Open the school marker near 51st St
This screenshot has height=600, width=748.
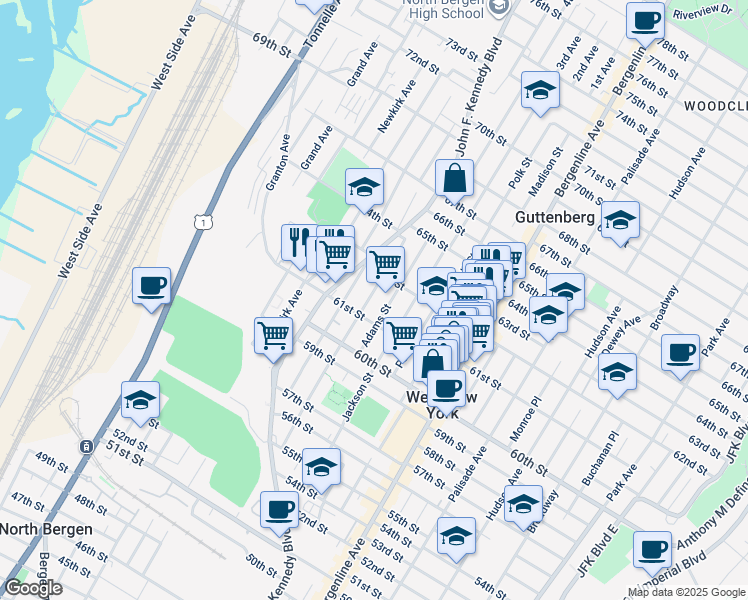click(x=140, y=401)
